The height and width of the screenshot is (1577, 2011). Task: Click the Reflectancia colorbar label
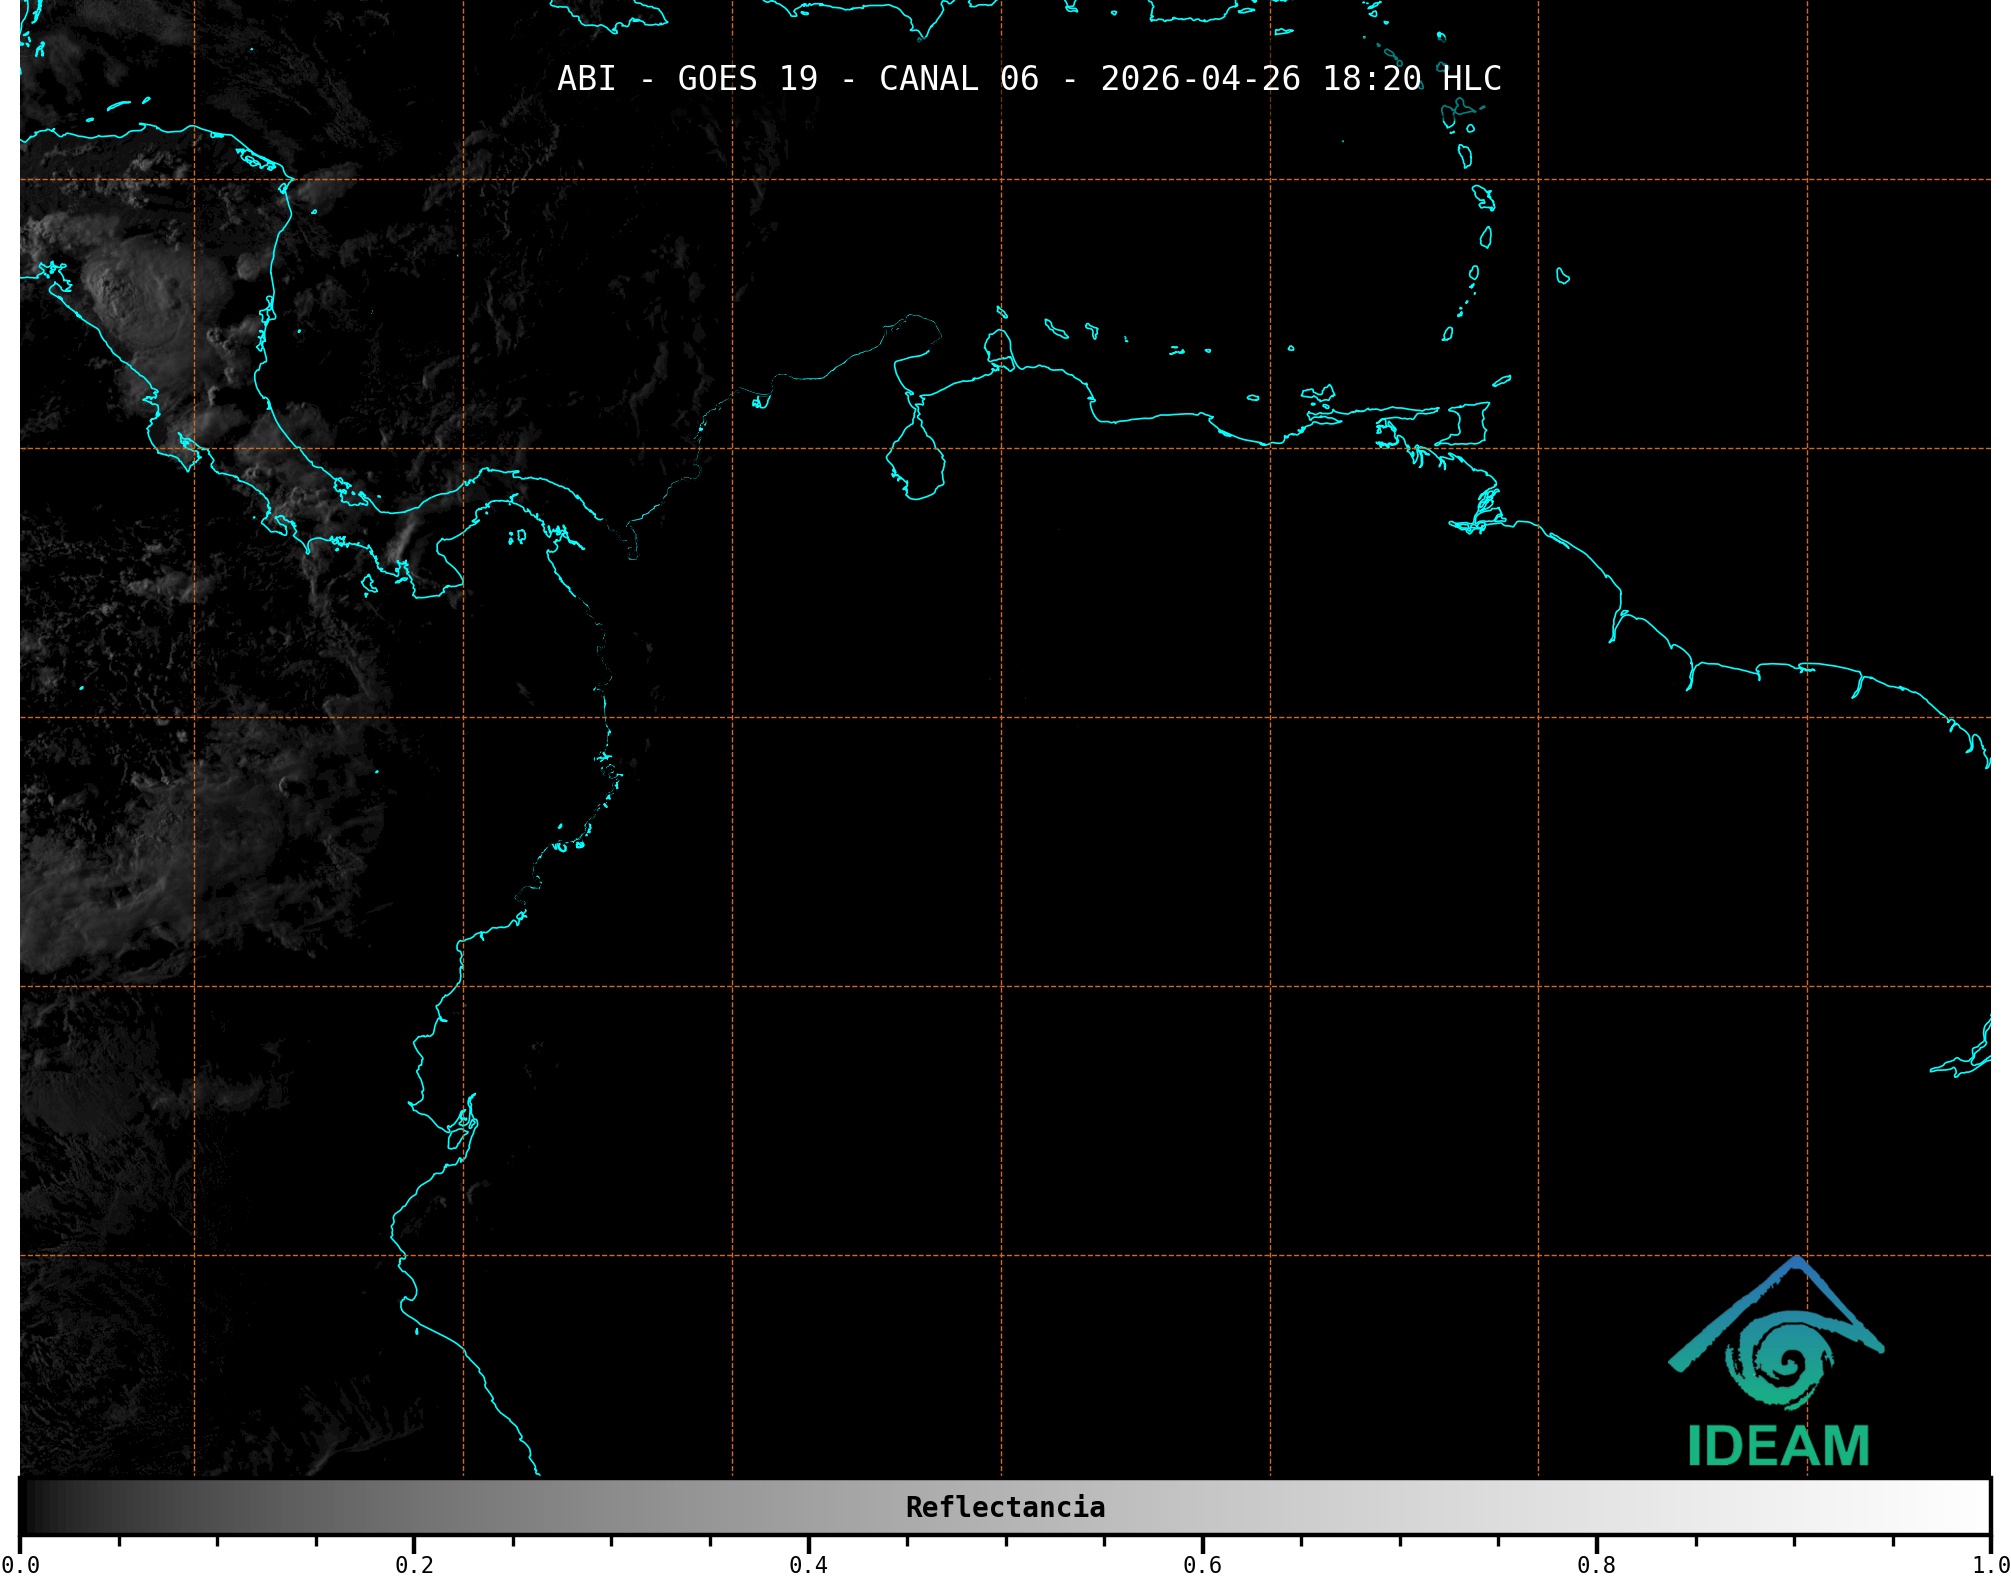[1005, 1507]
